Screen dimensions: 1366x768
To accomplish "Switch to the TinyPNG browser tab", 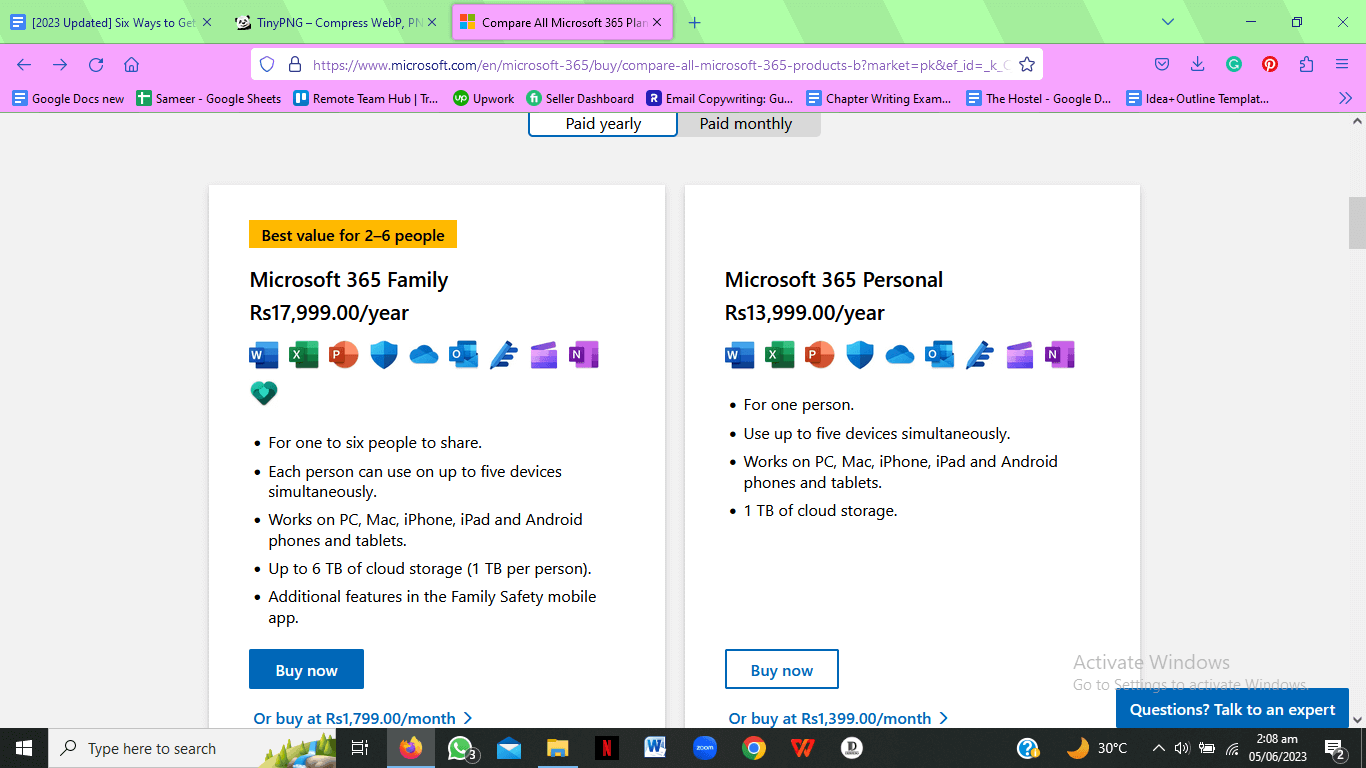I will pos(338,22).
